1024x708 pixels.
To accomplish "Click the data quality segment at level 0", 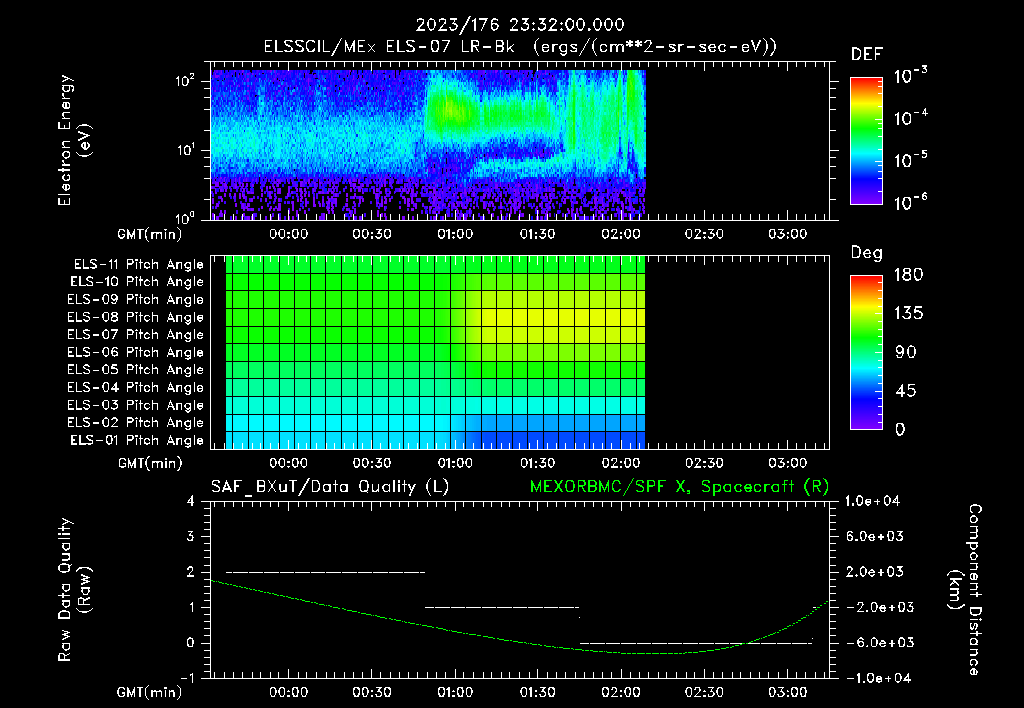I will pyautogui.click(x=696, y=643).
